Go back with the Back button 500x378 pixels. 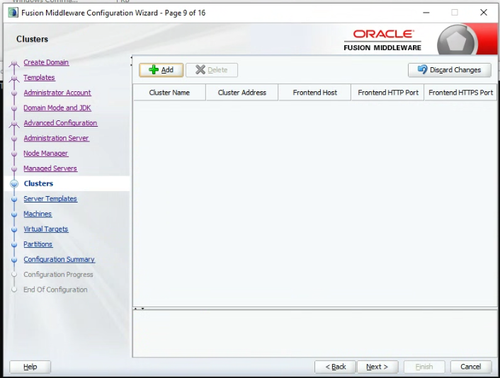(335, 367)
